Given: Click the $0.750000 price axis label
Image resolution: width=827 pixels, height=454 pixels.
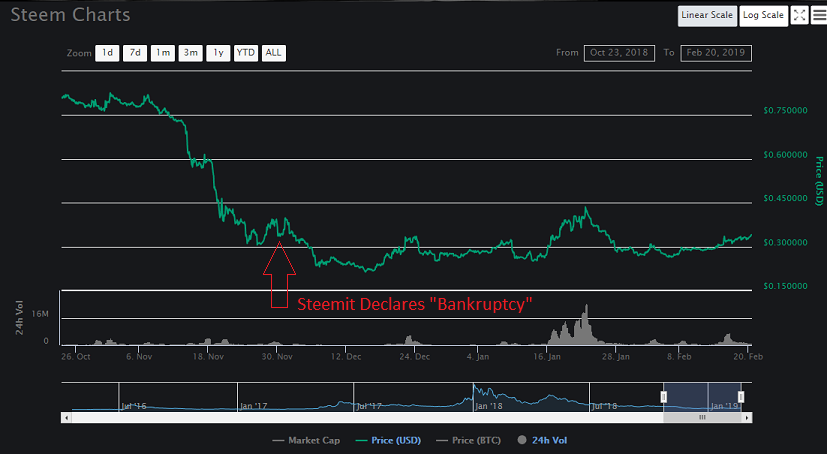Looking at the screenshot, I should coord(785,111).
